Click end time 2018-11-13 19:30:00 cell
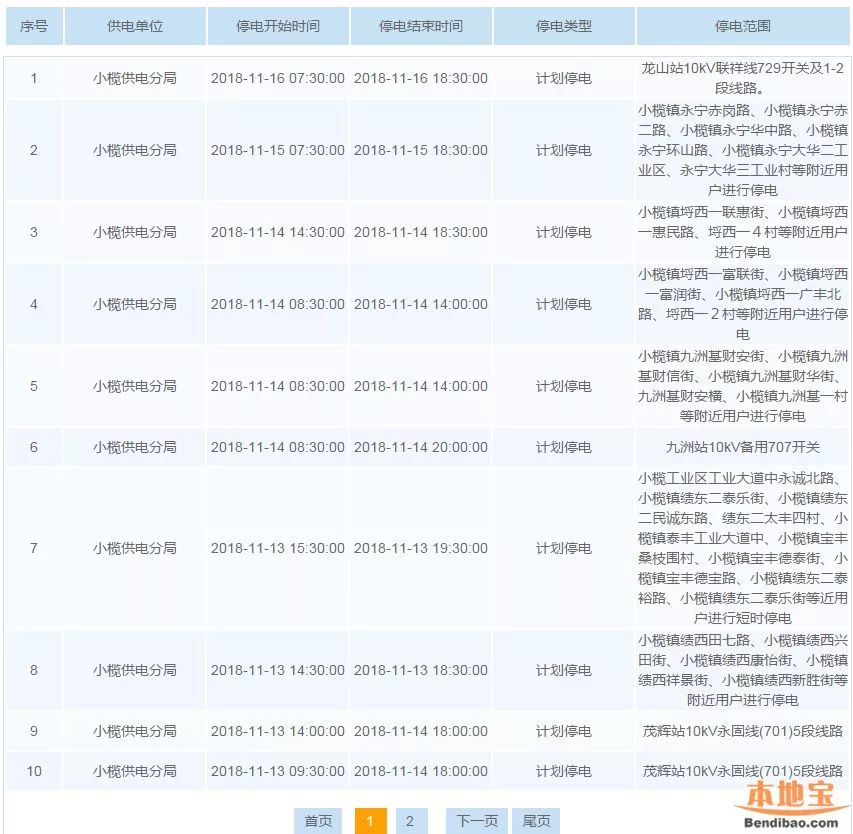This screenshot has height=834, width=853. click(421, 548)
